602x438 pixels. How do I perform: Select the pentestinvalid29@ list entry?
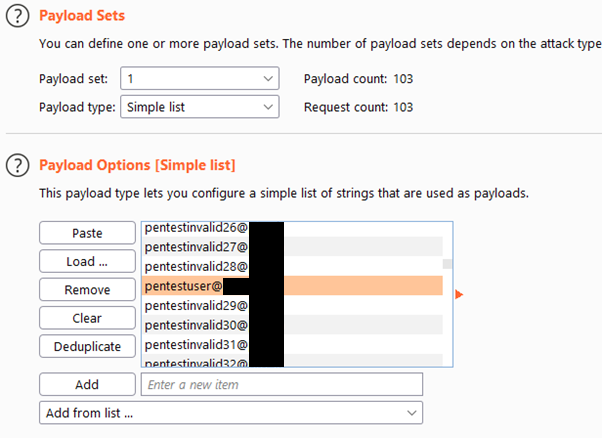click(292, 305)
